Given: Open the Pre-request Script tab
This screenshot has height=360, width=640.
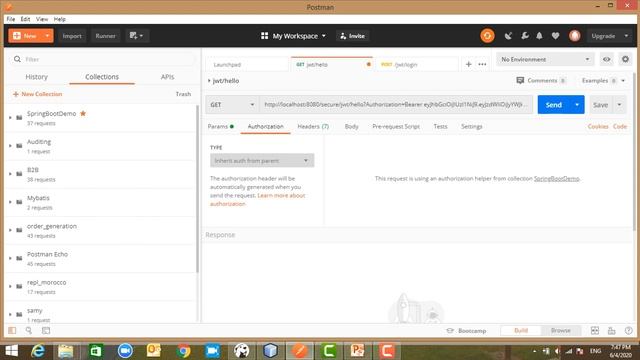Looking at the screenshot, I should point(396,127).
